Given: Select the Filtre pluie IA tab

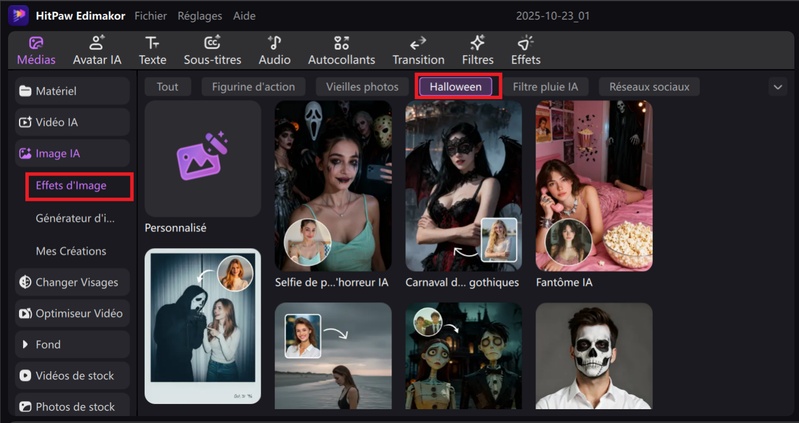Looking at the screenshot, I should tap(545, 87).
